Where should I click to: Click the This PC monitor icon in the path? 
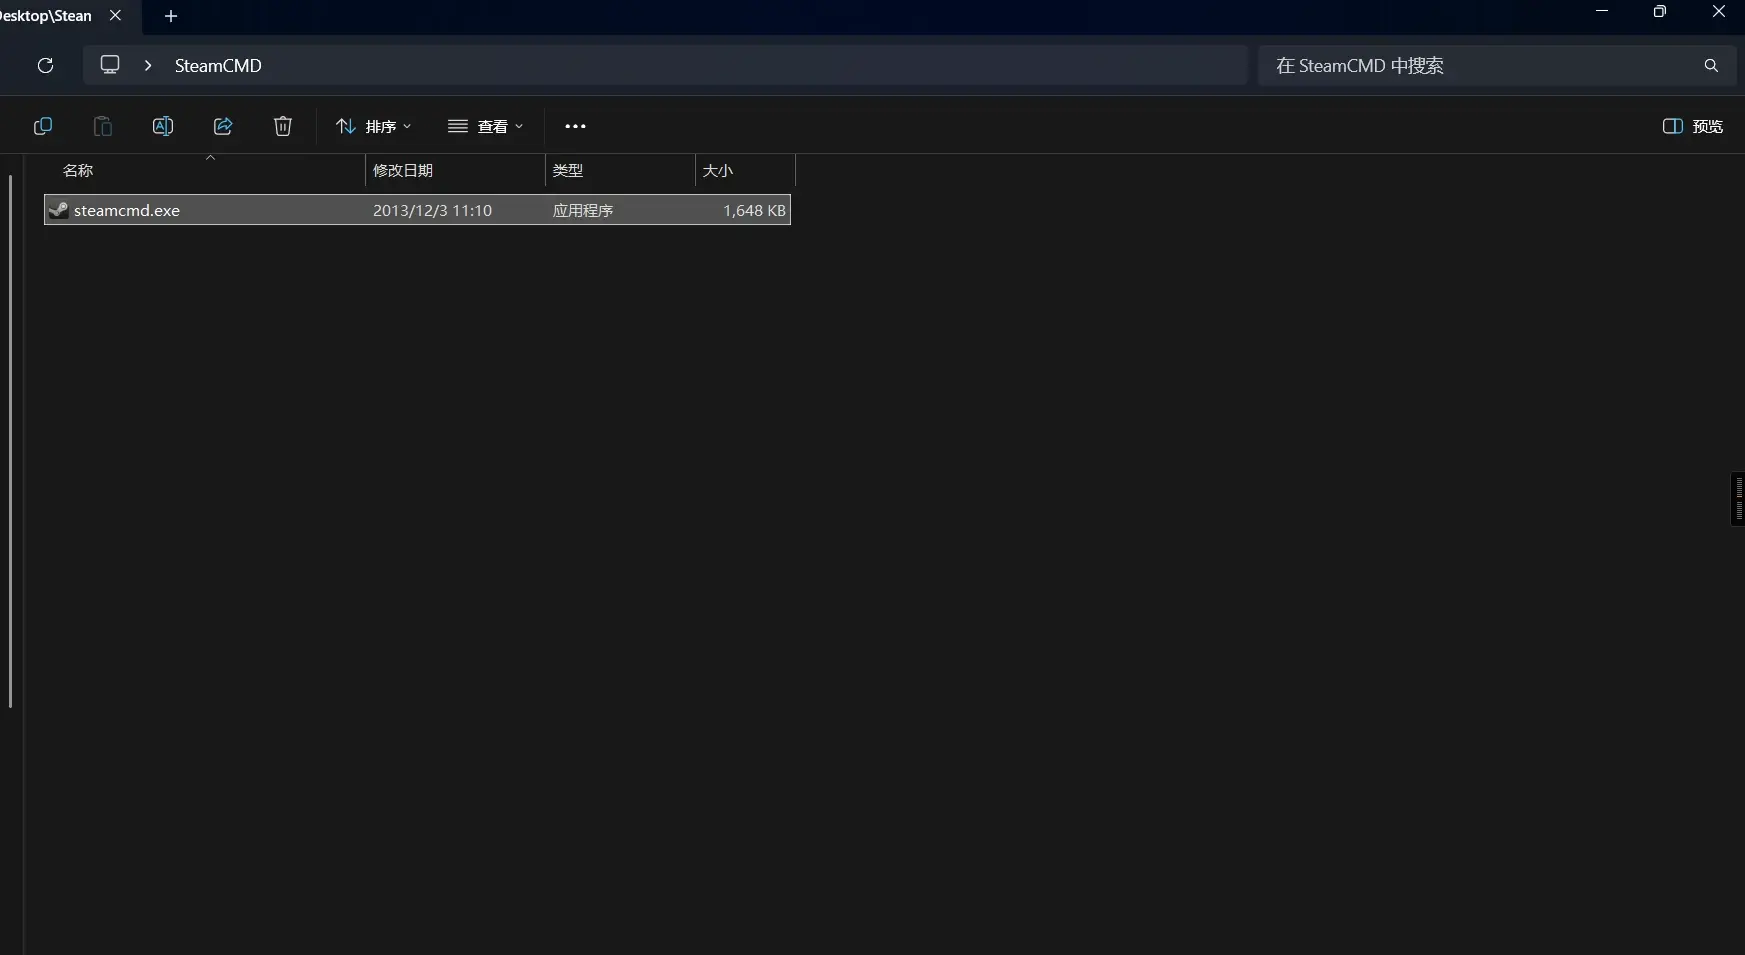pos(110,65)
